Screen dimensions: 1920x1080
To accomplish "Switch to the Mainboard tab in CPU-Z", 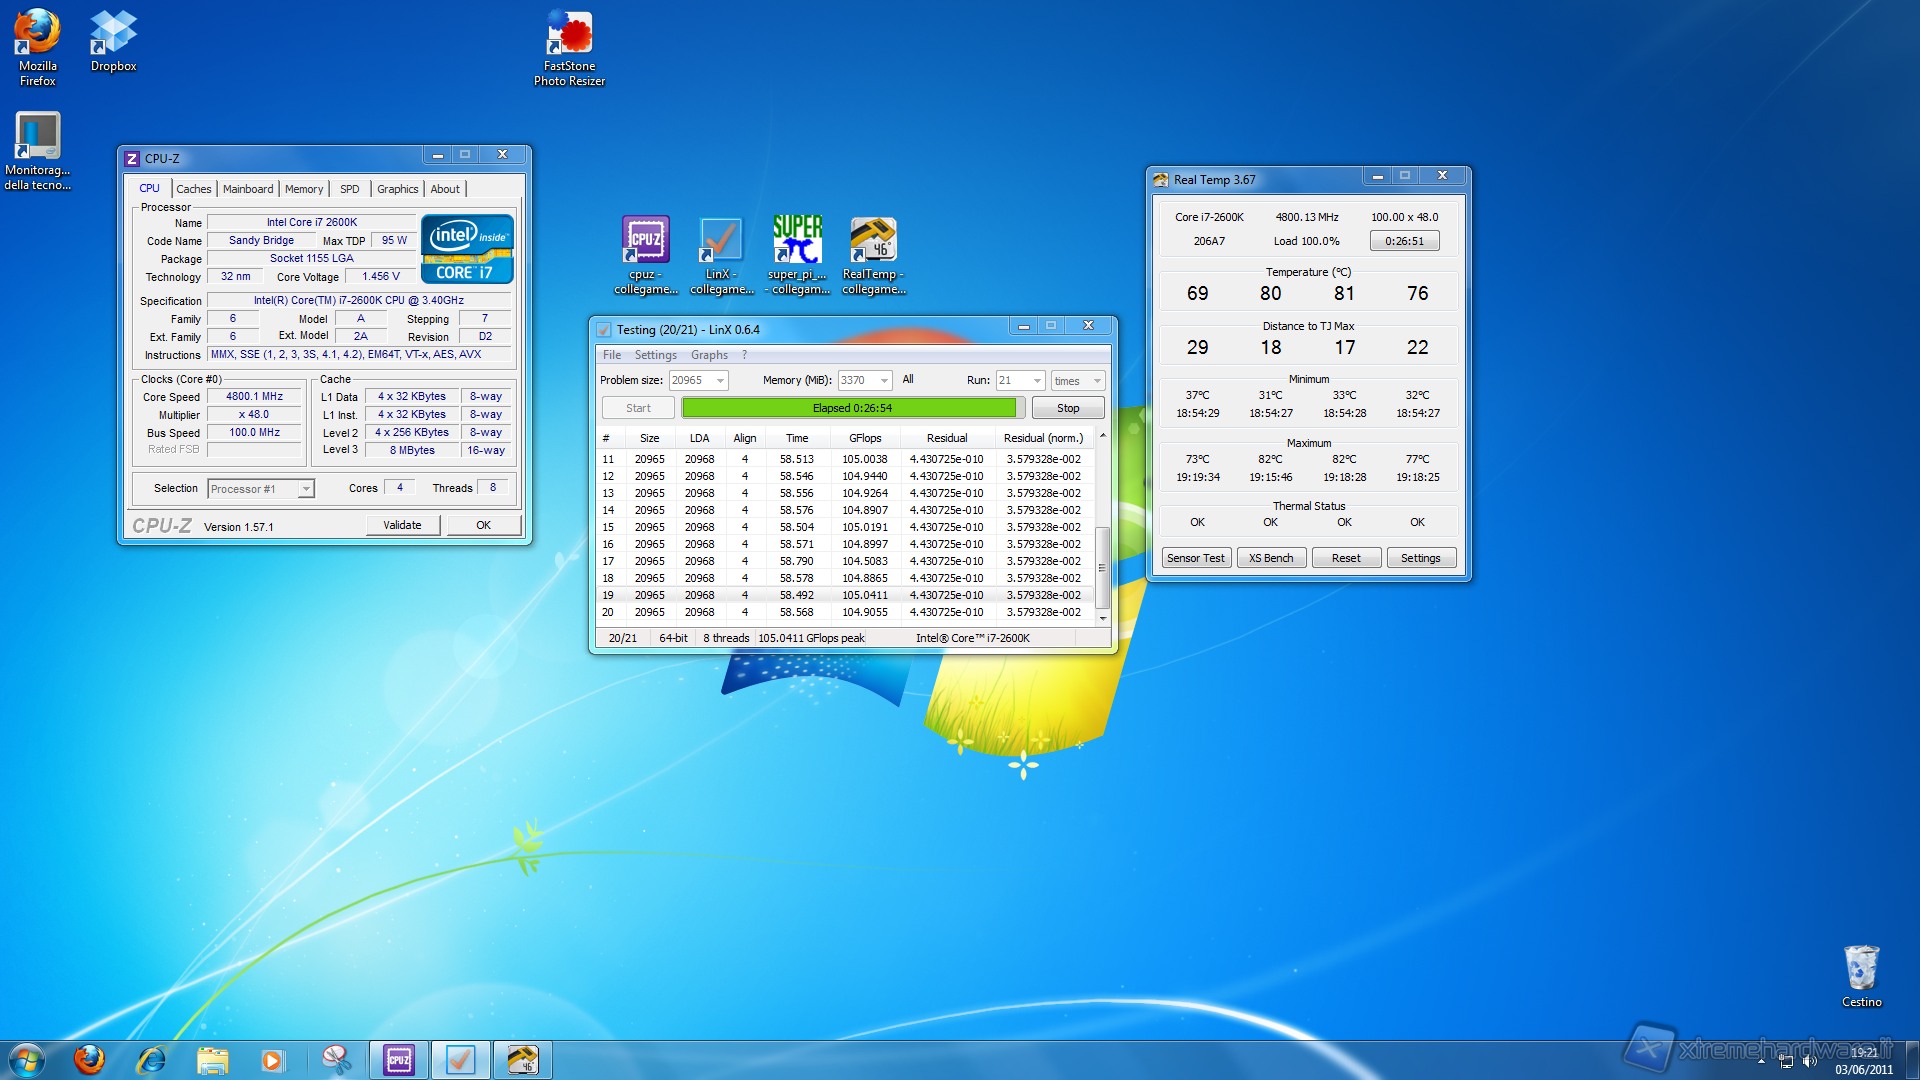I will (248, 189).
